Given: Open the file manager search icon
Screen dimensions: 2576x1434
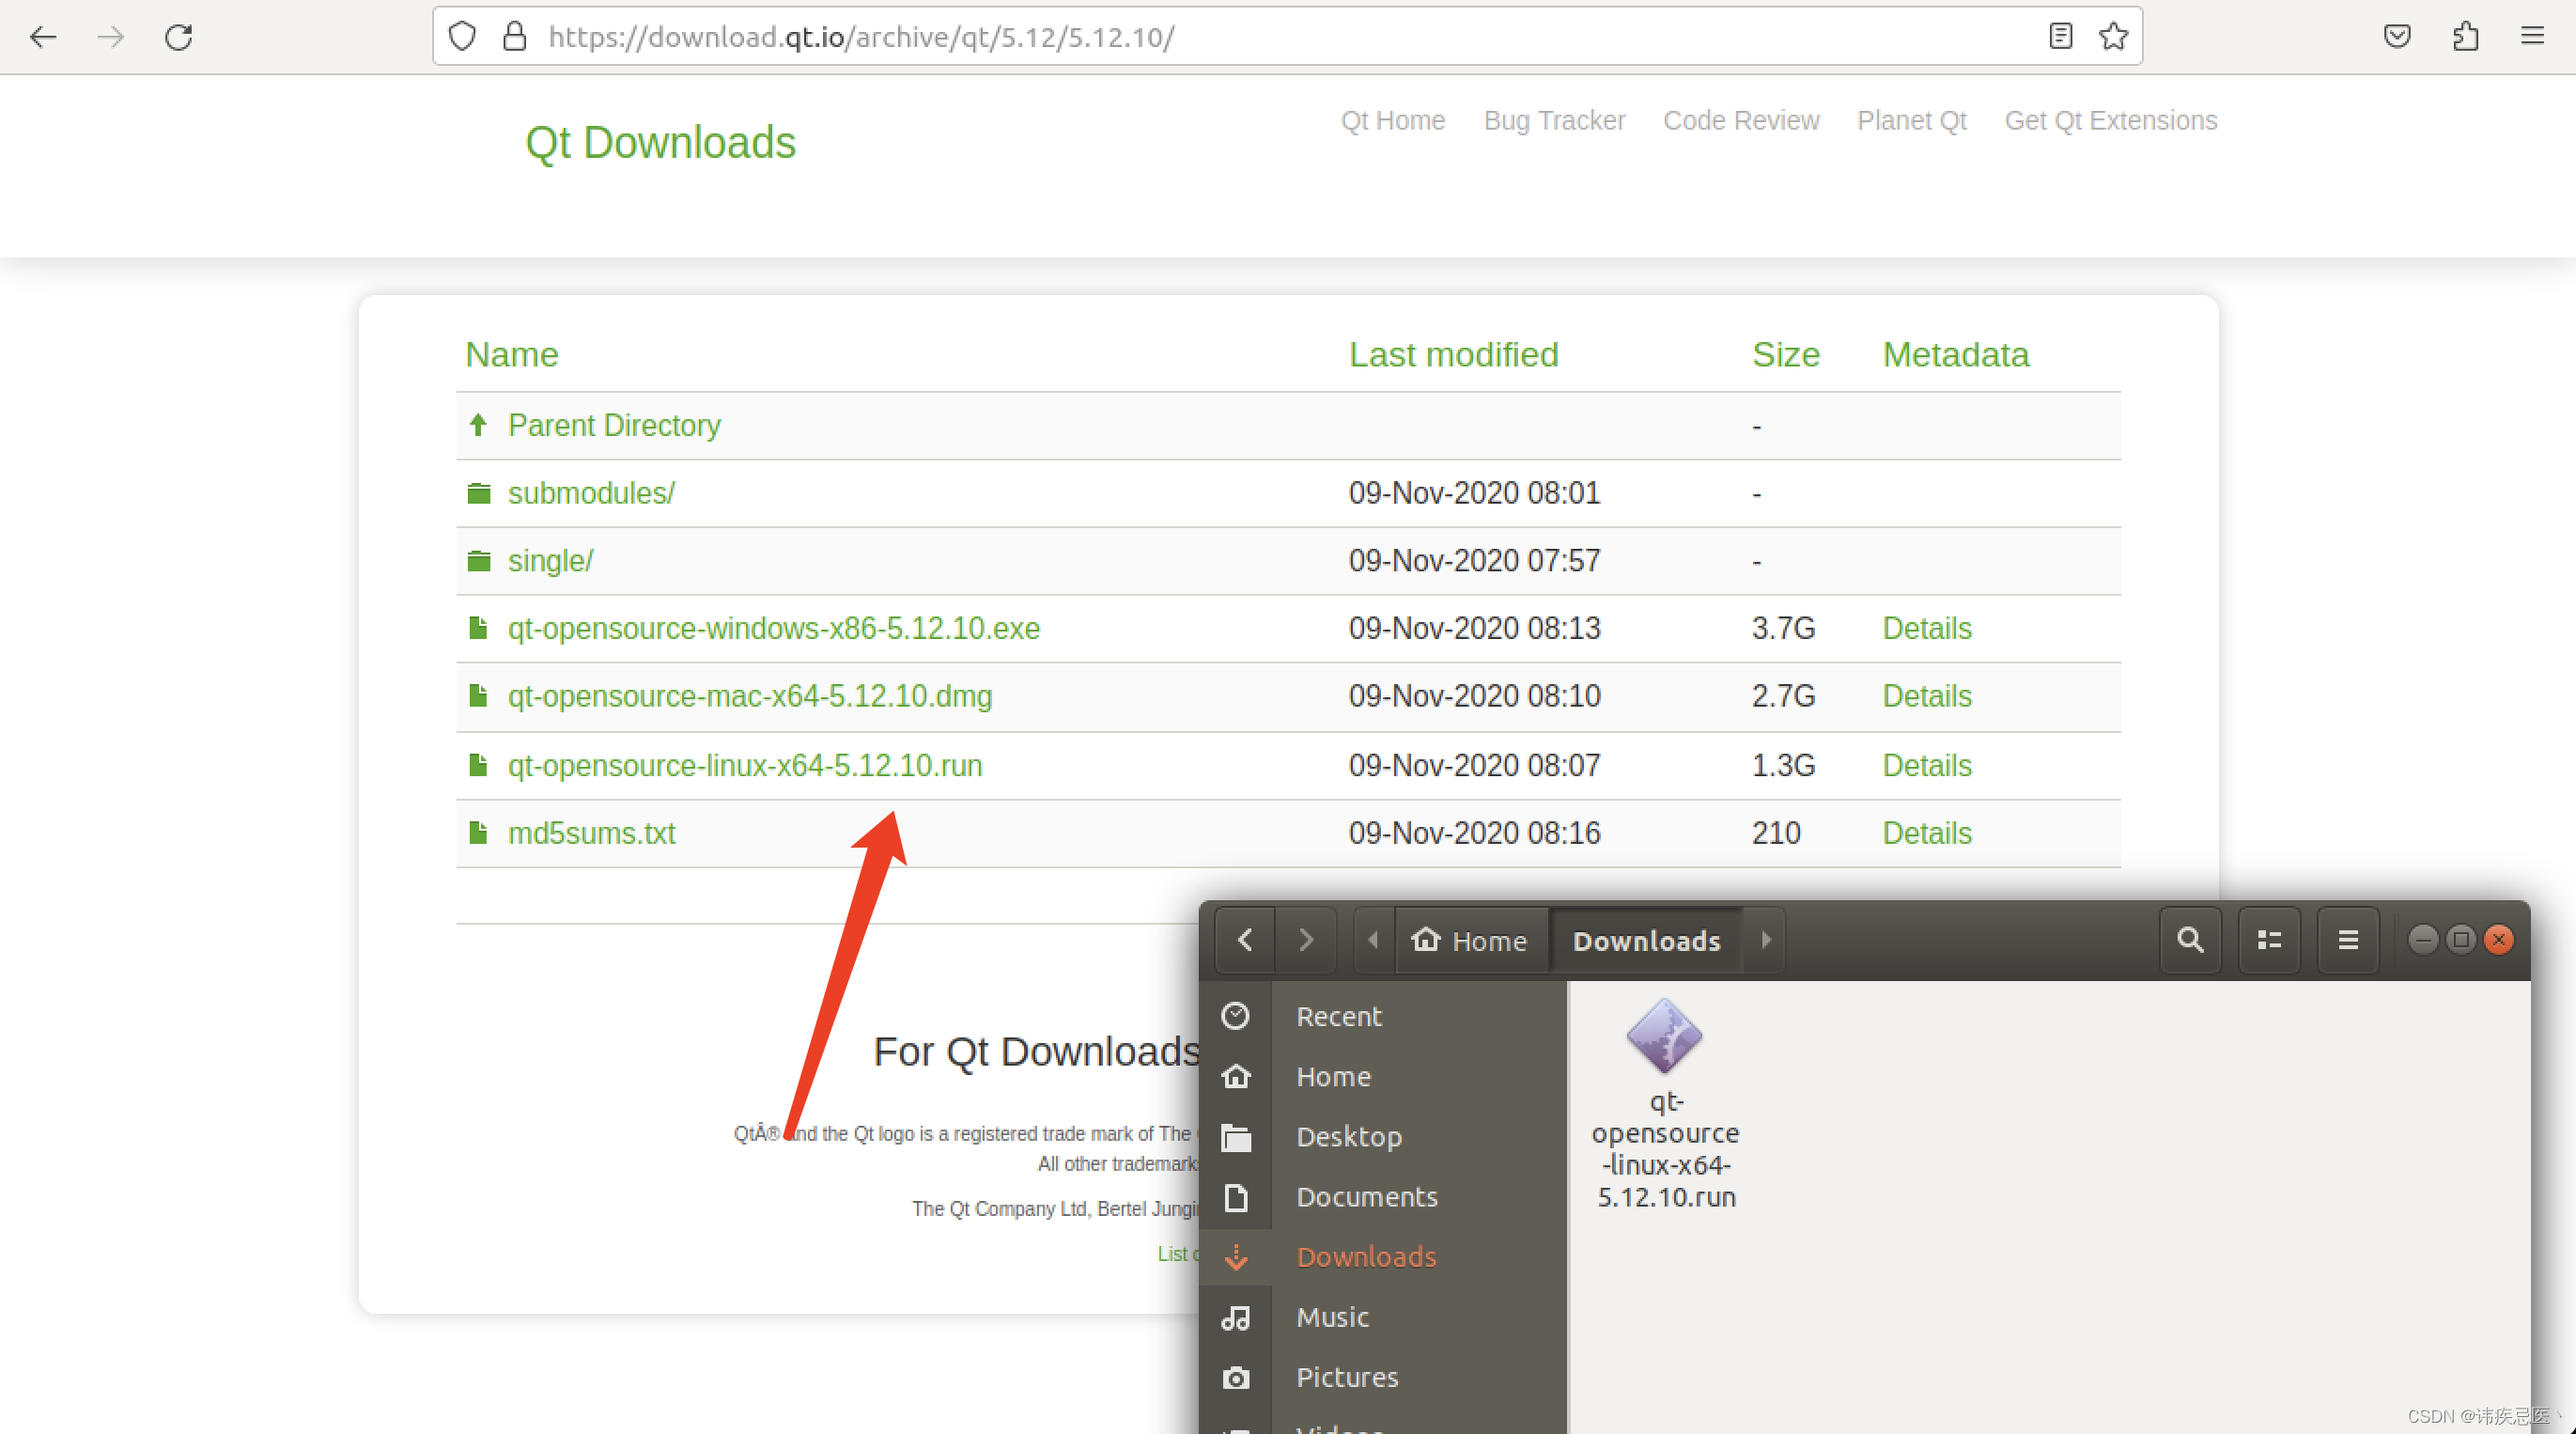Looking at the screenshot, I should (2190, 940).
